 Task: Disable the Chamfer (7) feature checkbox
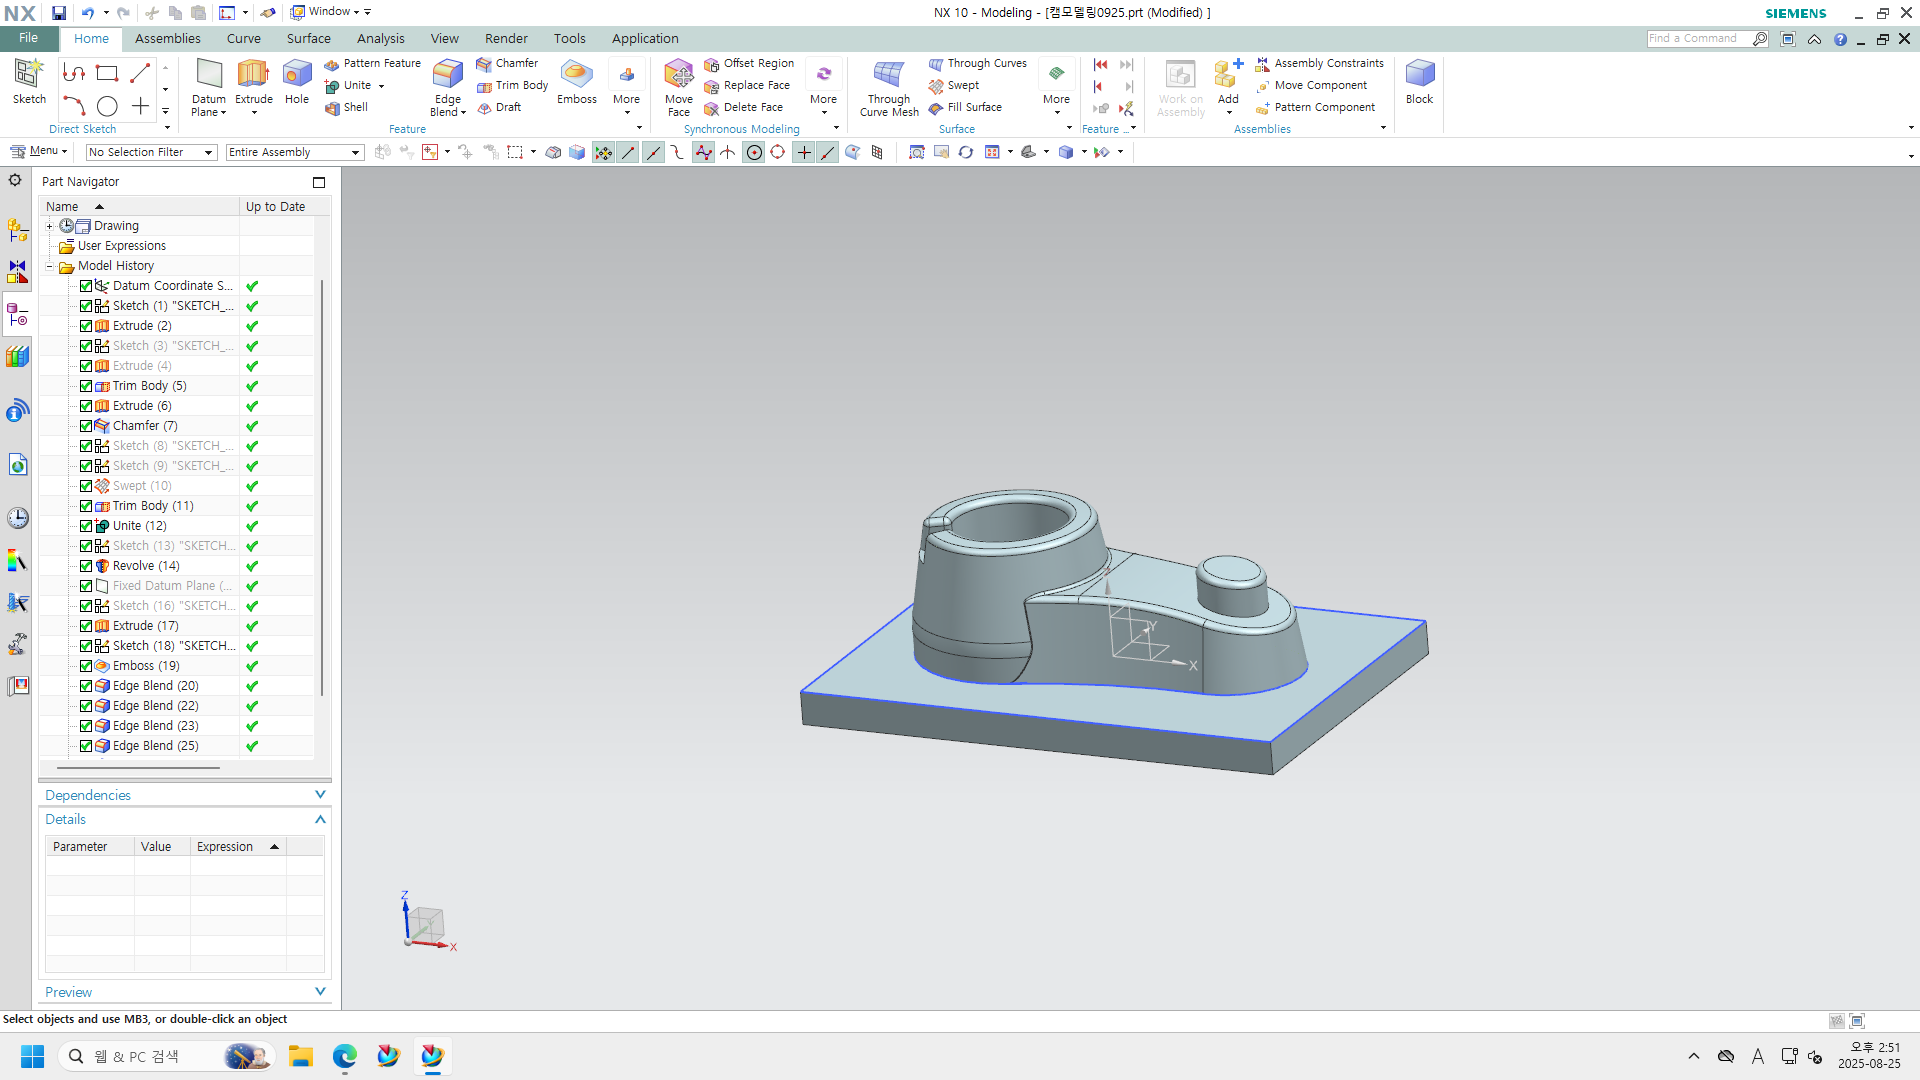pos(86,426)
